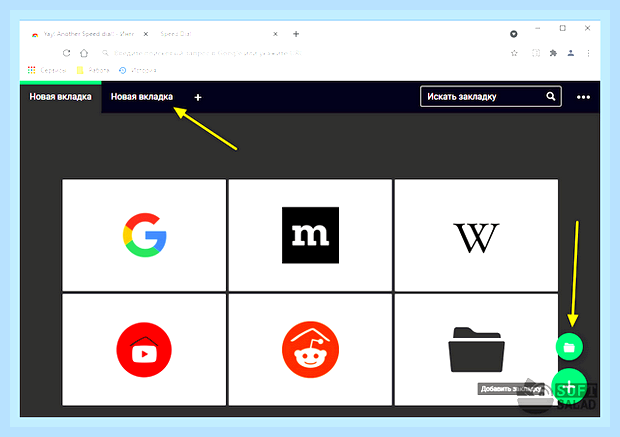Open the Wikipedia speed dial tile
Image resolution: width=620 pixels, height=437 pixels.
click(x=476, y=235)
